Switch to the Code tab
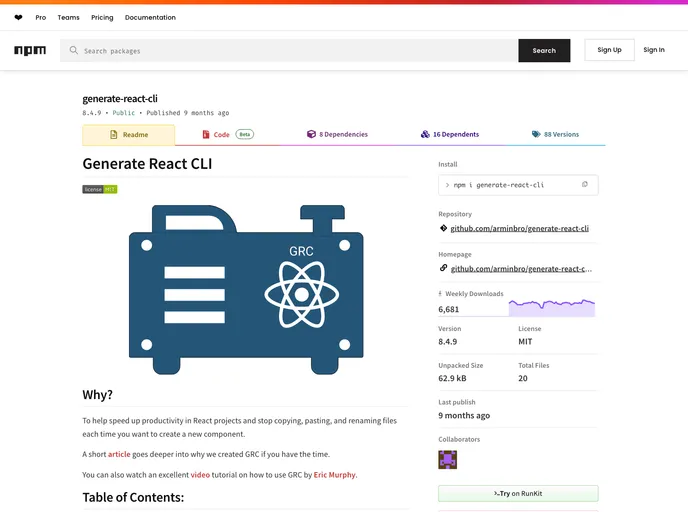This screenshot has width=688, height=512. 227,135
